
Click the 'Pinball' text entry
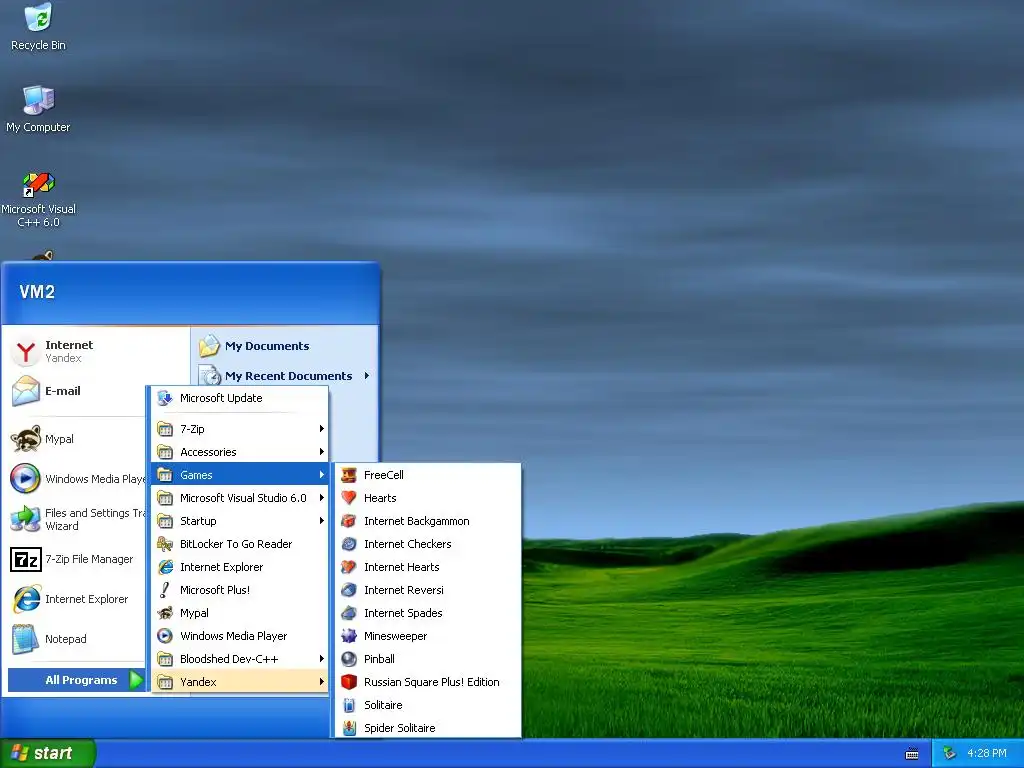point(379,659)
